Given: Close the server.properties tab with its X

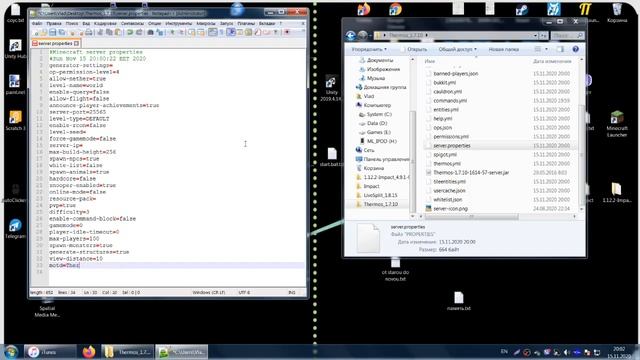Looking at the screenshot, I should 76,43.
